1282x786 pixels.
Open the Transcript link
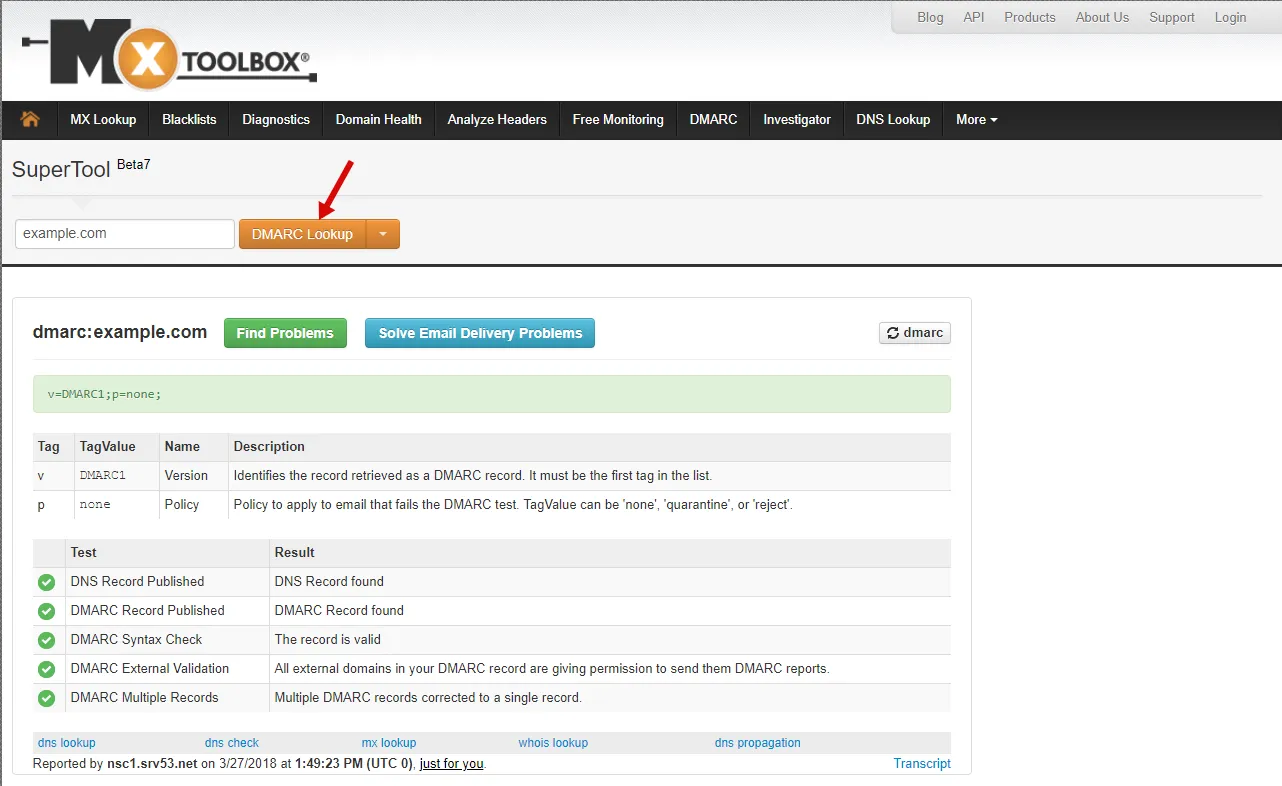[921, 763]
